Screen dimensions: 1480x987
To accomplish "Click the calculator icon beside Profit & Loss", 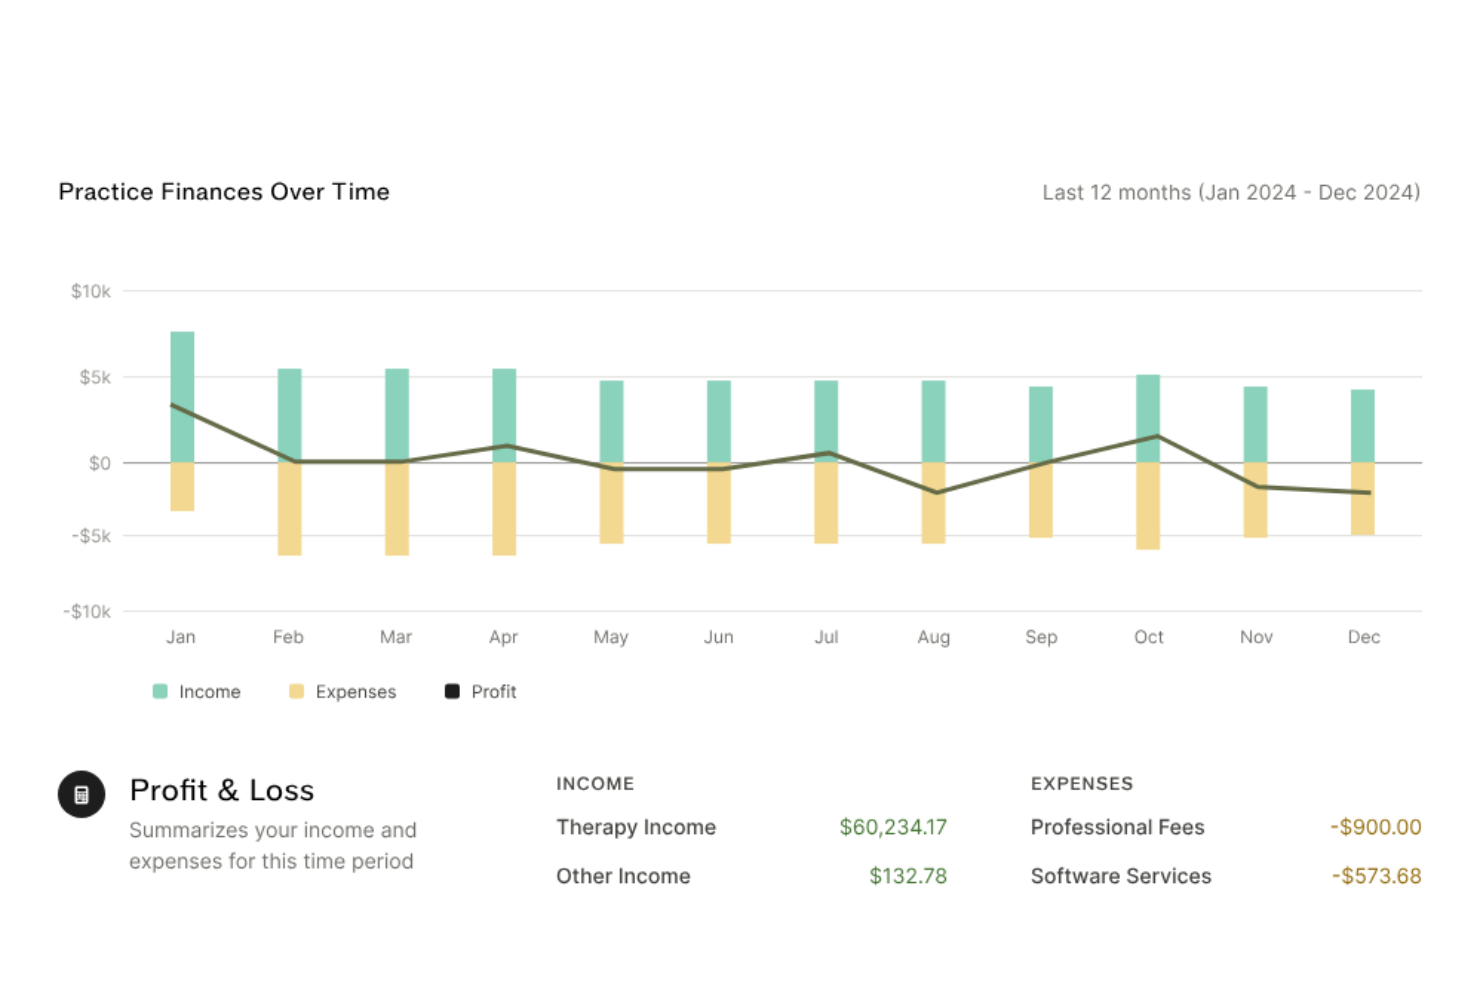I will point(81,794).
